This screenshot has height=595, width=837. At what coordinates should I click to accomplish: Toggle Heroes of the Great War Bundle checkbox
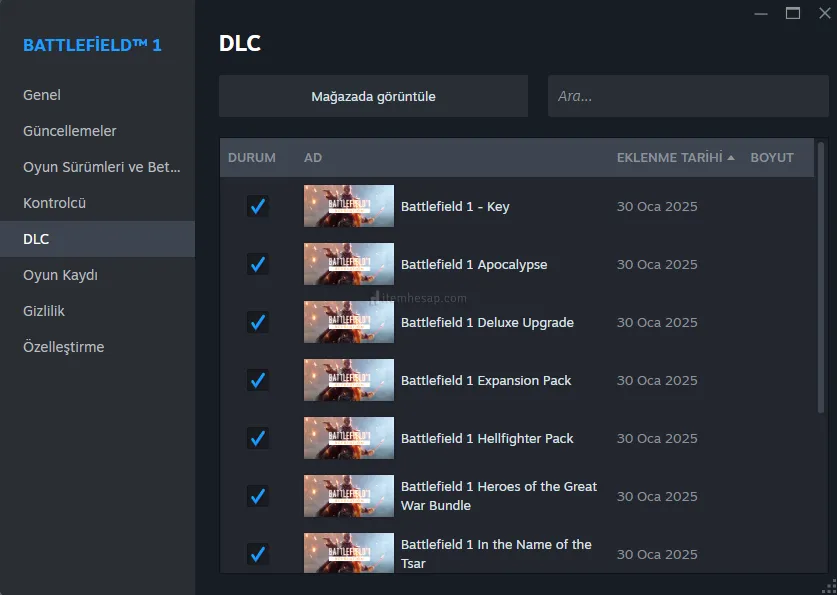pyautogui.click(x=258, y=496)
